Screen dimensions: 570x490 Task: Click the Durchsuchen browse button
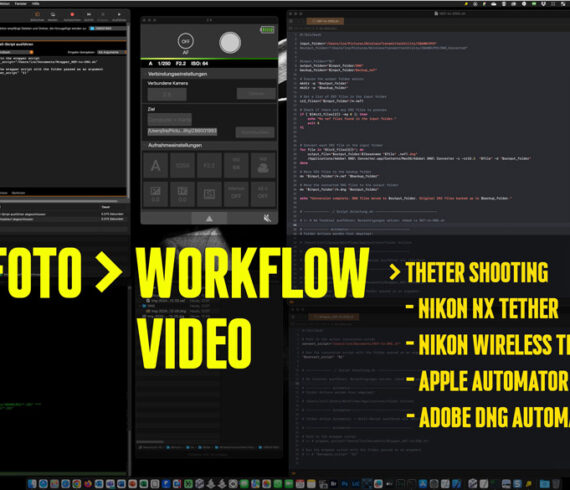tap(255, 132)
